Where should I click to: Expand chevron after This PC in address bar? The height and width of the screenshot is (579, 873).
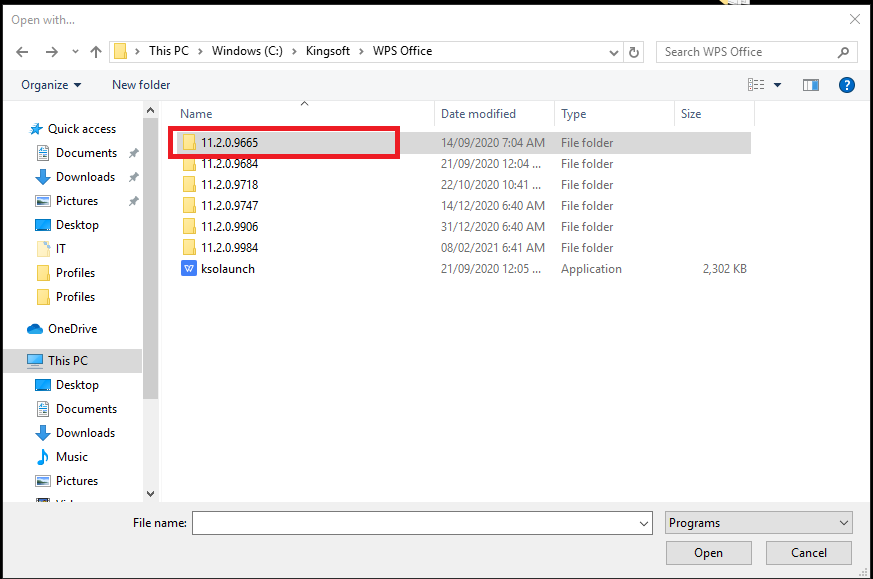pyautogui.click(x=200, y=51)
